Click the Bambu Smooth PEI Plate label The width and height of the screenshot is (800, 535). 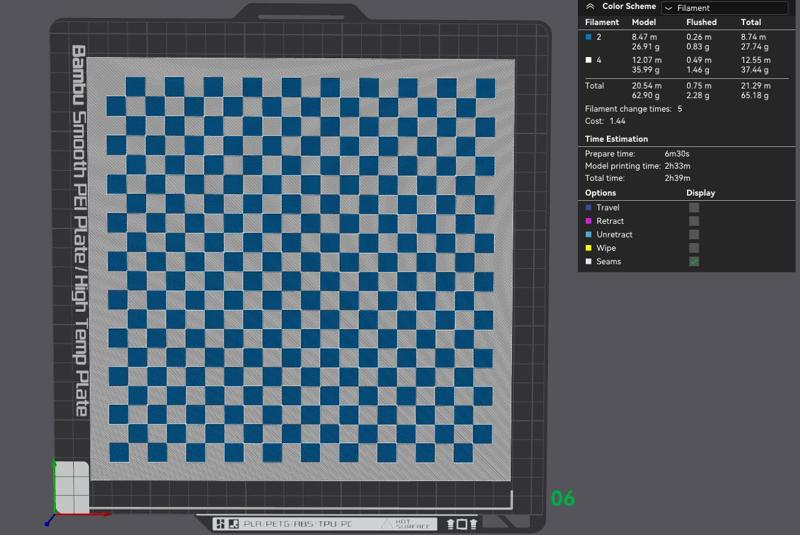tap(80, 230)
